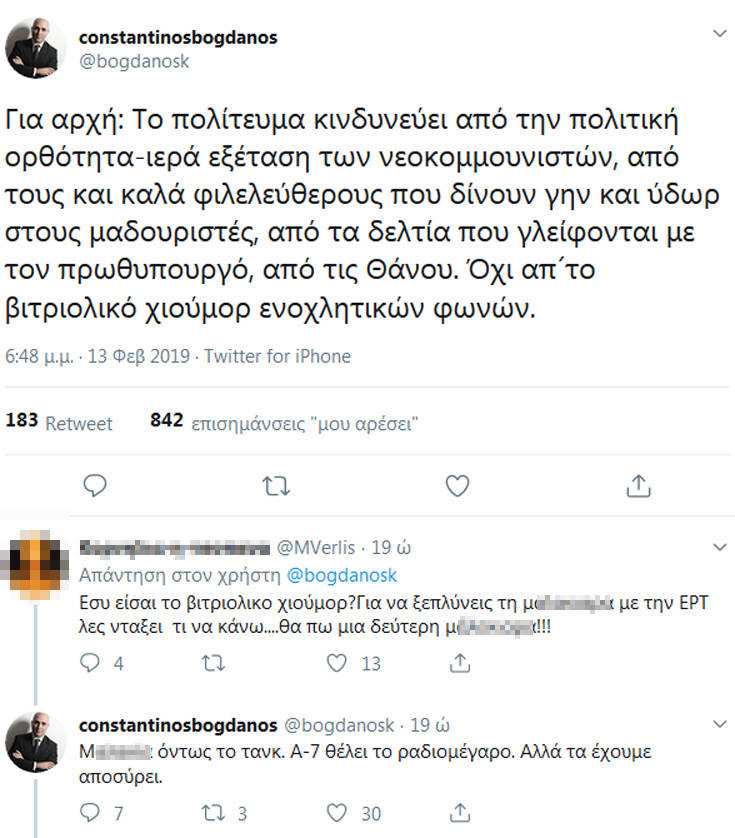Reply to the main tweet
Viewport: 735px width, 838px height.
(94, 486)
